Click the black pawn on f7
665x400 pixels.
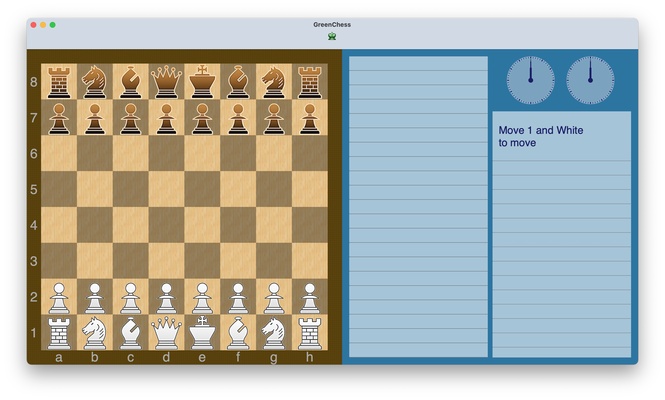238,118
